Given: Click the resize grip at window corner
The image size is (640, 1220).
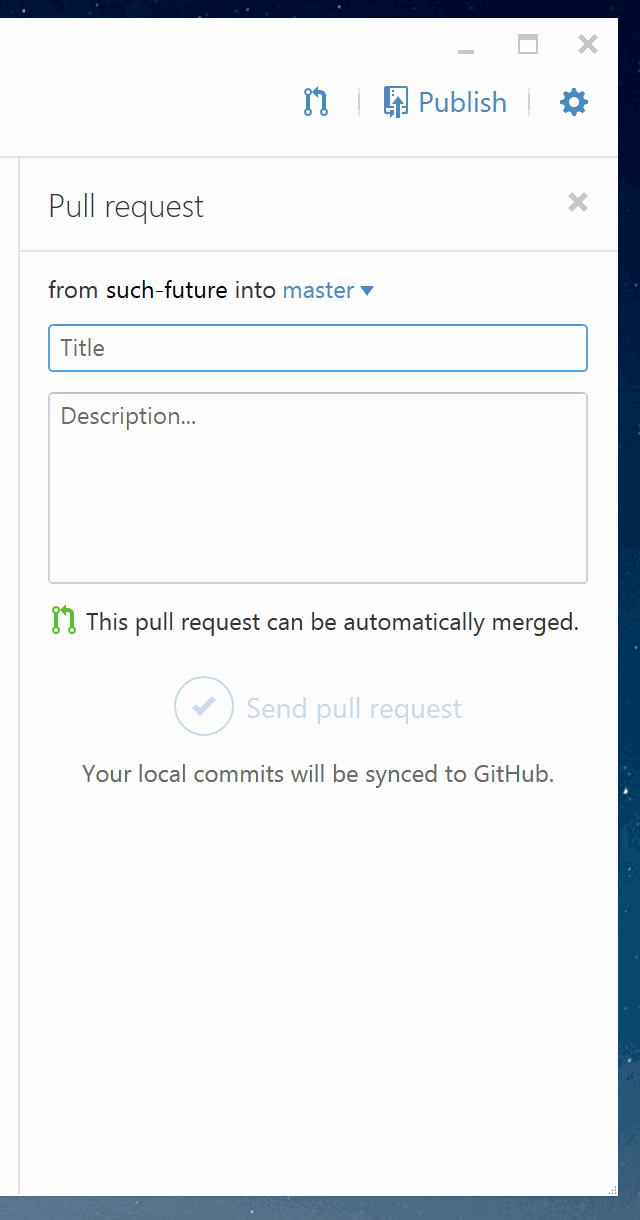Looking at the screenshot, I should pos(612,1189).
